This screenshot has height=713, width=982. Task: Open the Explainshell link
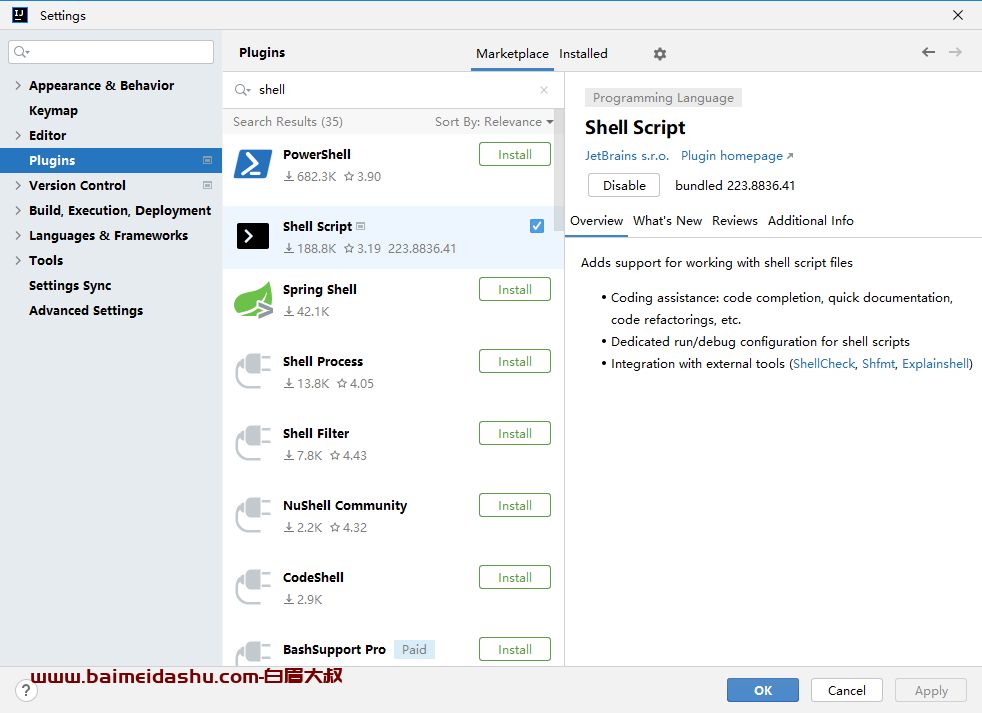935,364
